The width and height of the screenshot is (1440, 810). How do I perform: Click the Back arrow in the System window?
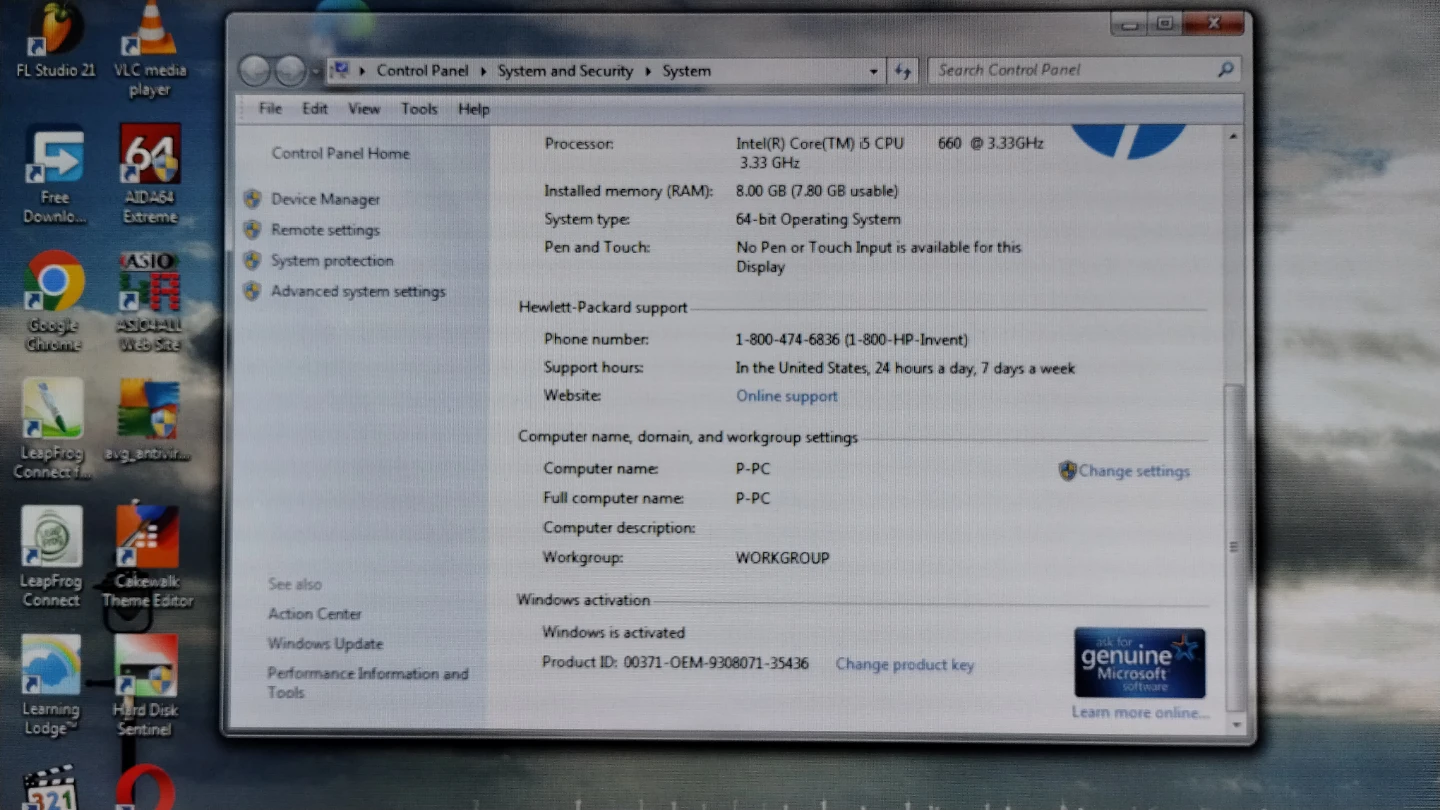point(255,71)
